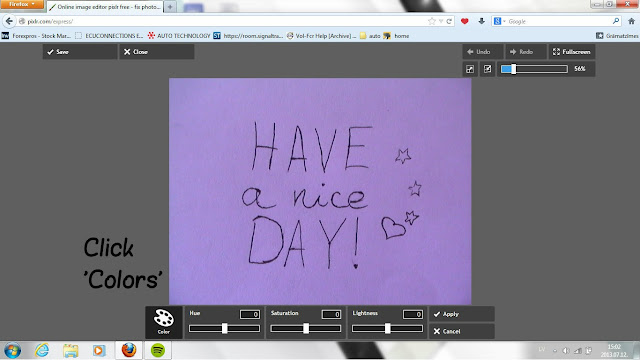The width and height of the screenshot is (640, 360).
Task: Click the Saturation slider handle
Action: click(306, 328)
